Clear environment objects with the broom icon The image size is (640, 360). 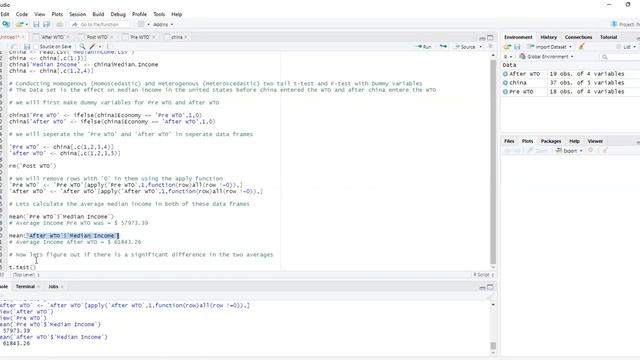click(x=582, y=47)
